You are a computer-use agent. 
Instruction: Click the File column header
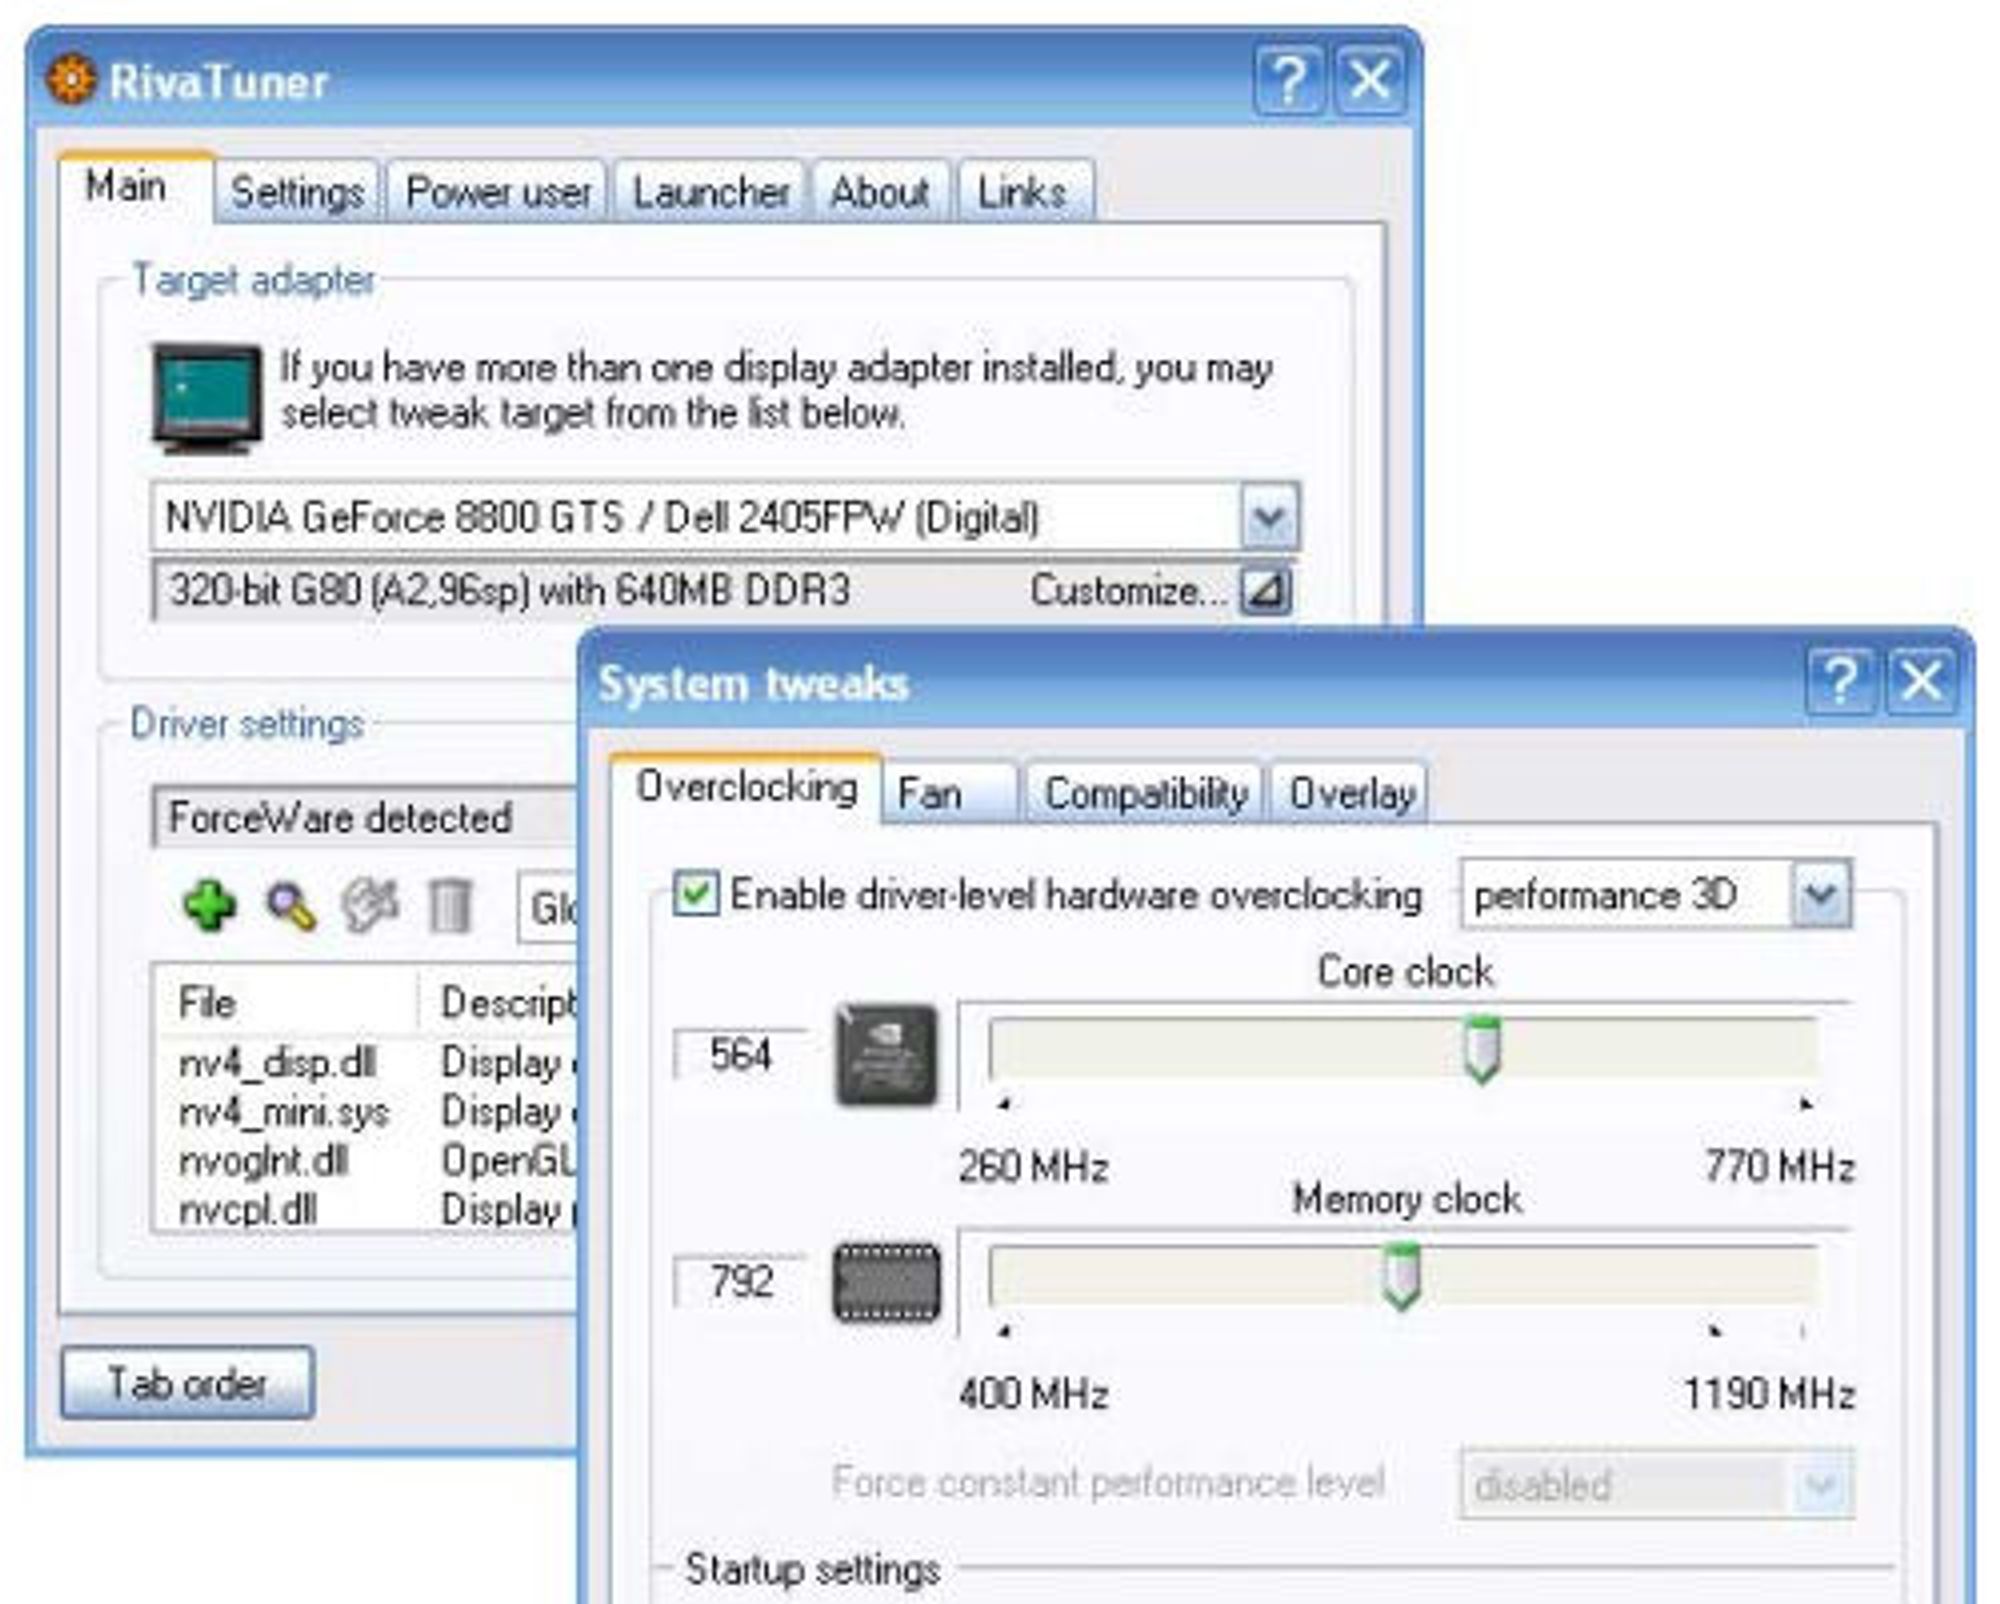pos(287,1002)
